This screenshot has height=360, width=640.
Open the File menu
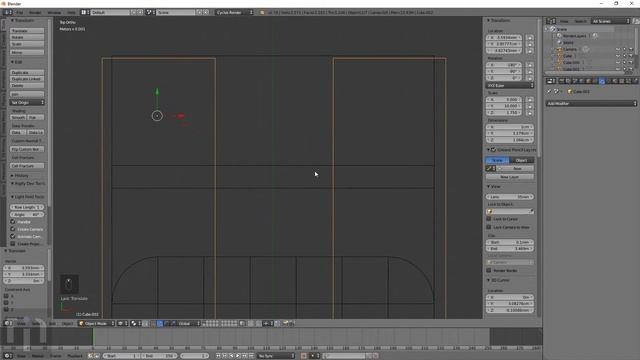(20, 13)
